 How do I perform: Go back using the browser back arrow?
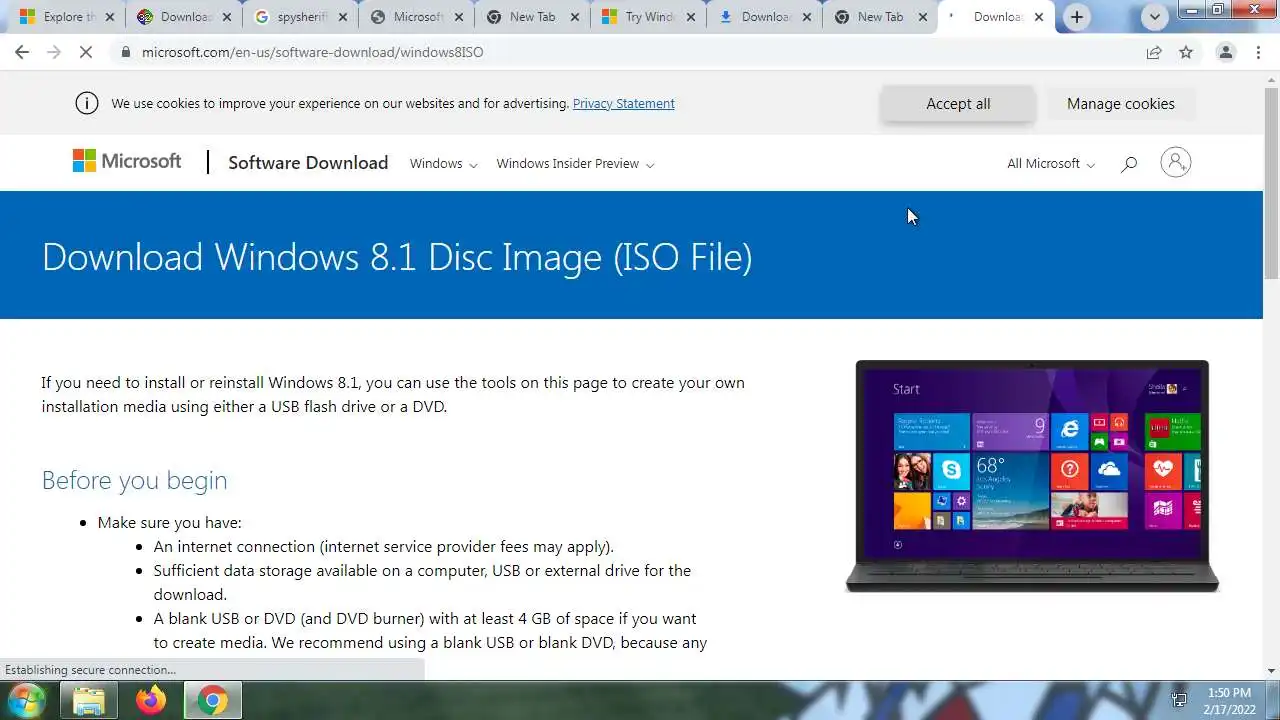pyautogui.click(x=22, y=52)
